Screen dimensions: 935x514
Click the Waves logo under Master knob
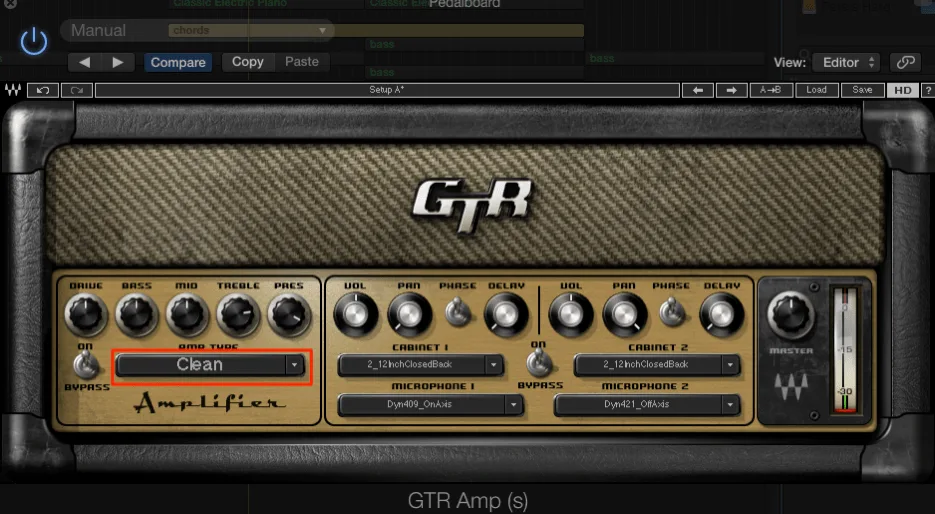(791, 387)
